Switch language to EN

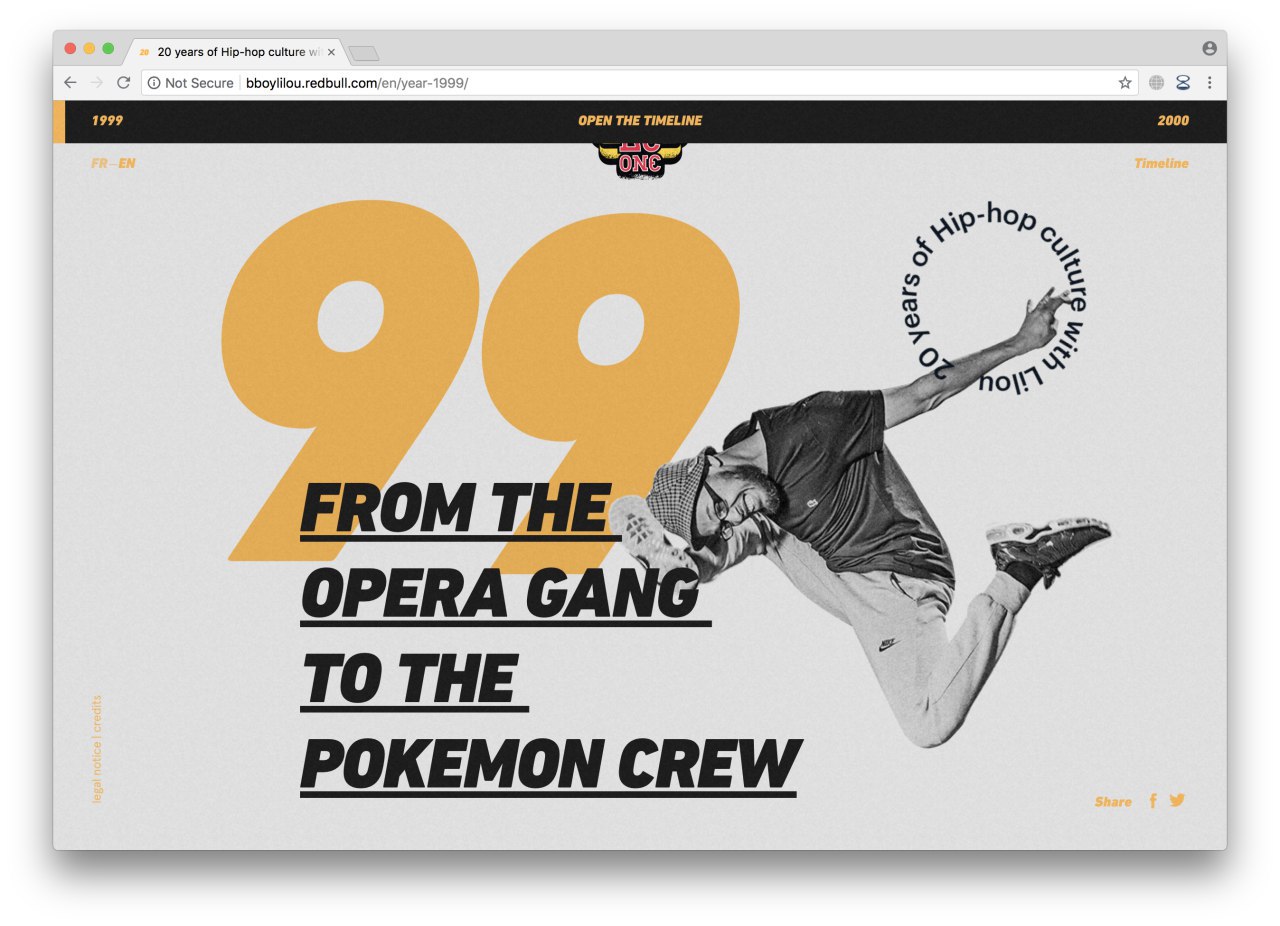(127, 164)
